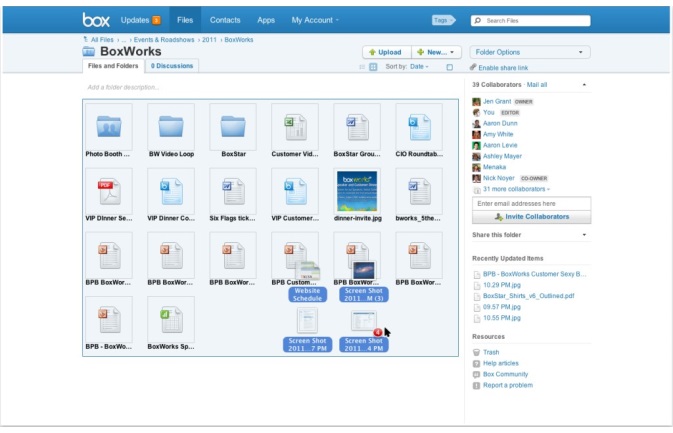Open the CIO Roundtab... file
Viewport: 673px width, 433px height.
[419, 127]
